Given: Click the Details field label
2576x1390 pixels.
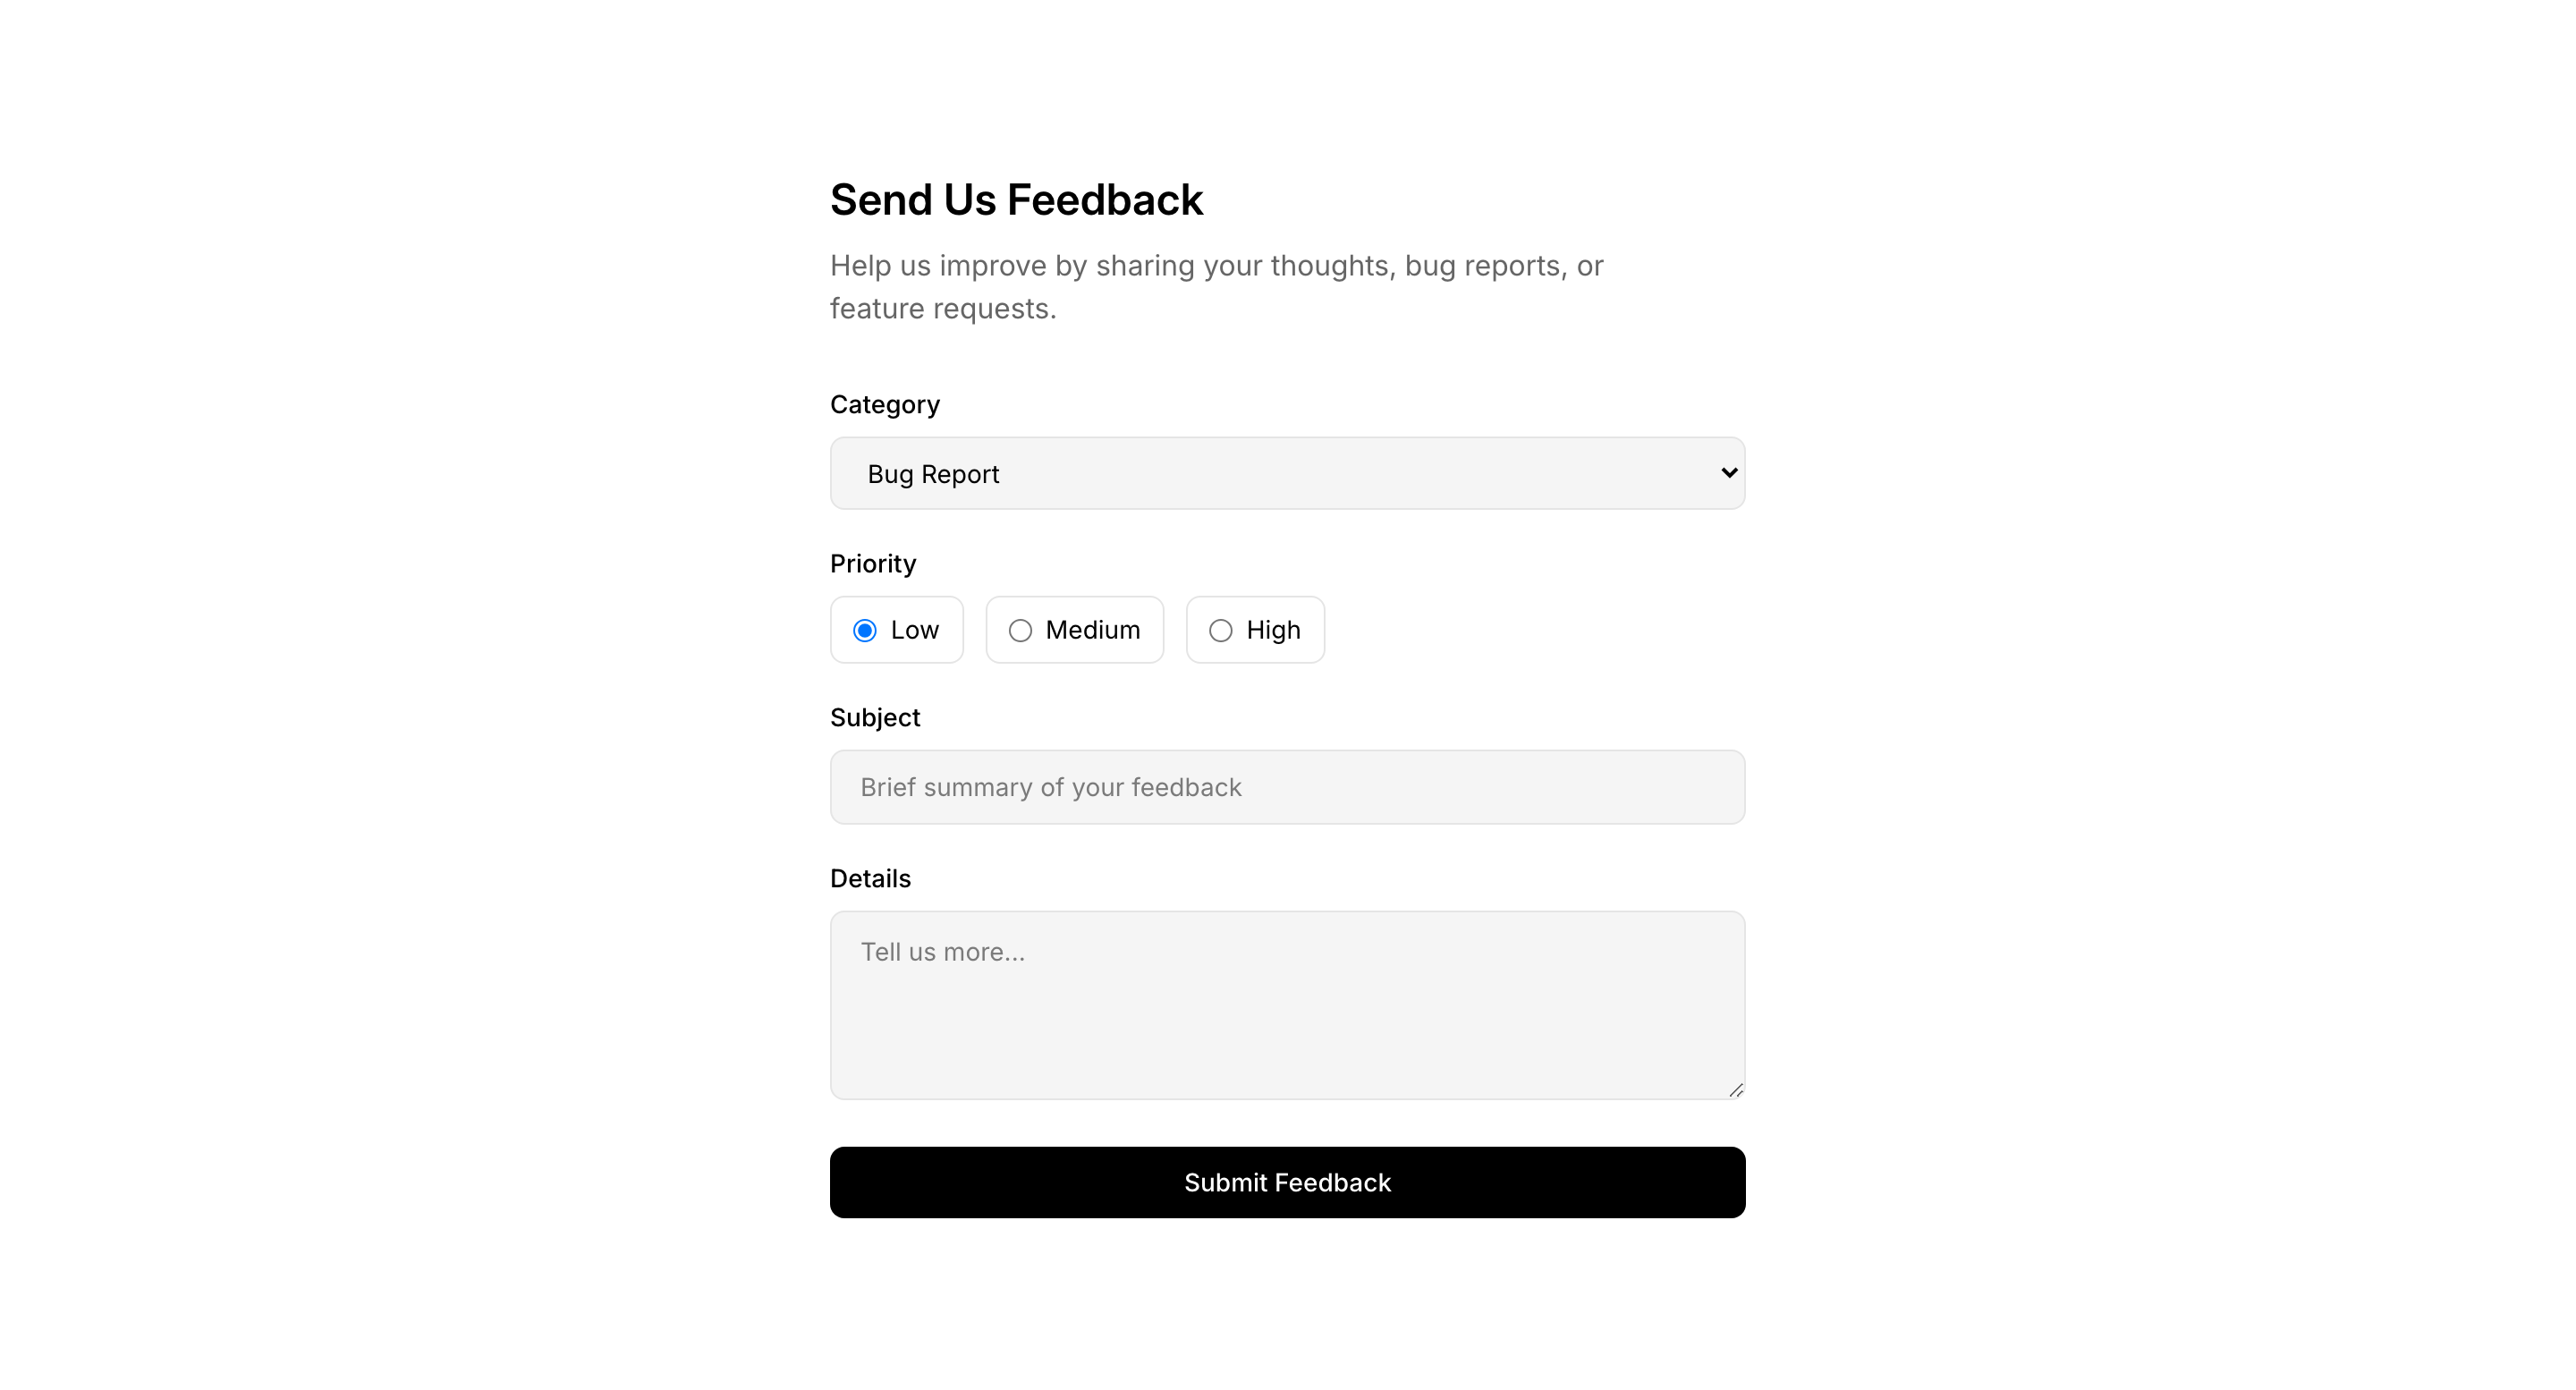Looking at the screenshot, I should (x=870, y=879).
